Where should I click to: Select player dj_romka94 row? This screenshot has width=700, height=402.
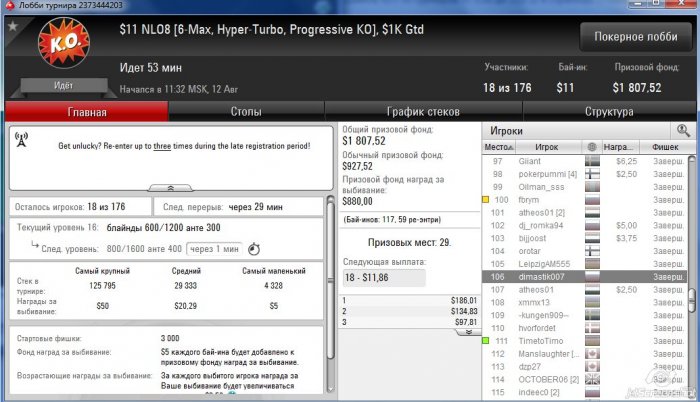(584, 226)
